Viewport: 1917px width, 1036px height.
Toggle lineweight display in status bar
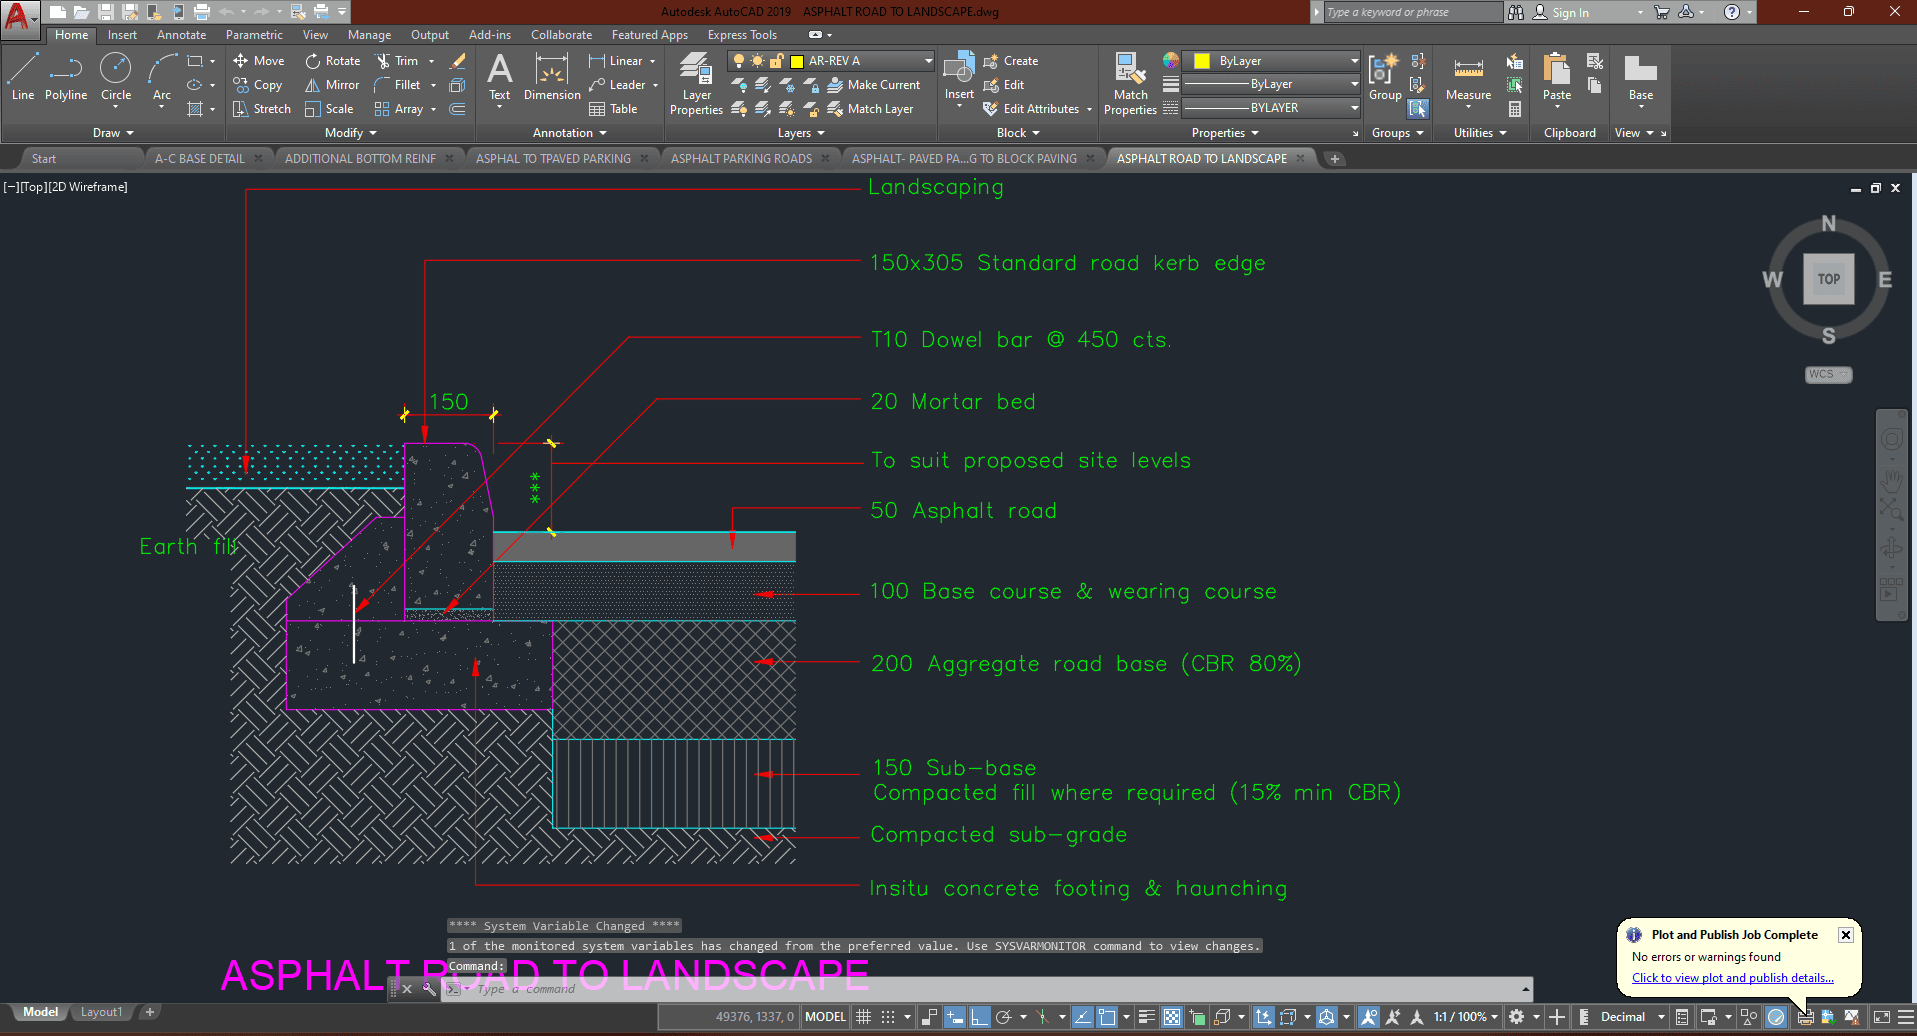pyautogui.click(x=1147, y=1017)
